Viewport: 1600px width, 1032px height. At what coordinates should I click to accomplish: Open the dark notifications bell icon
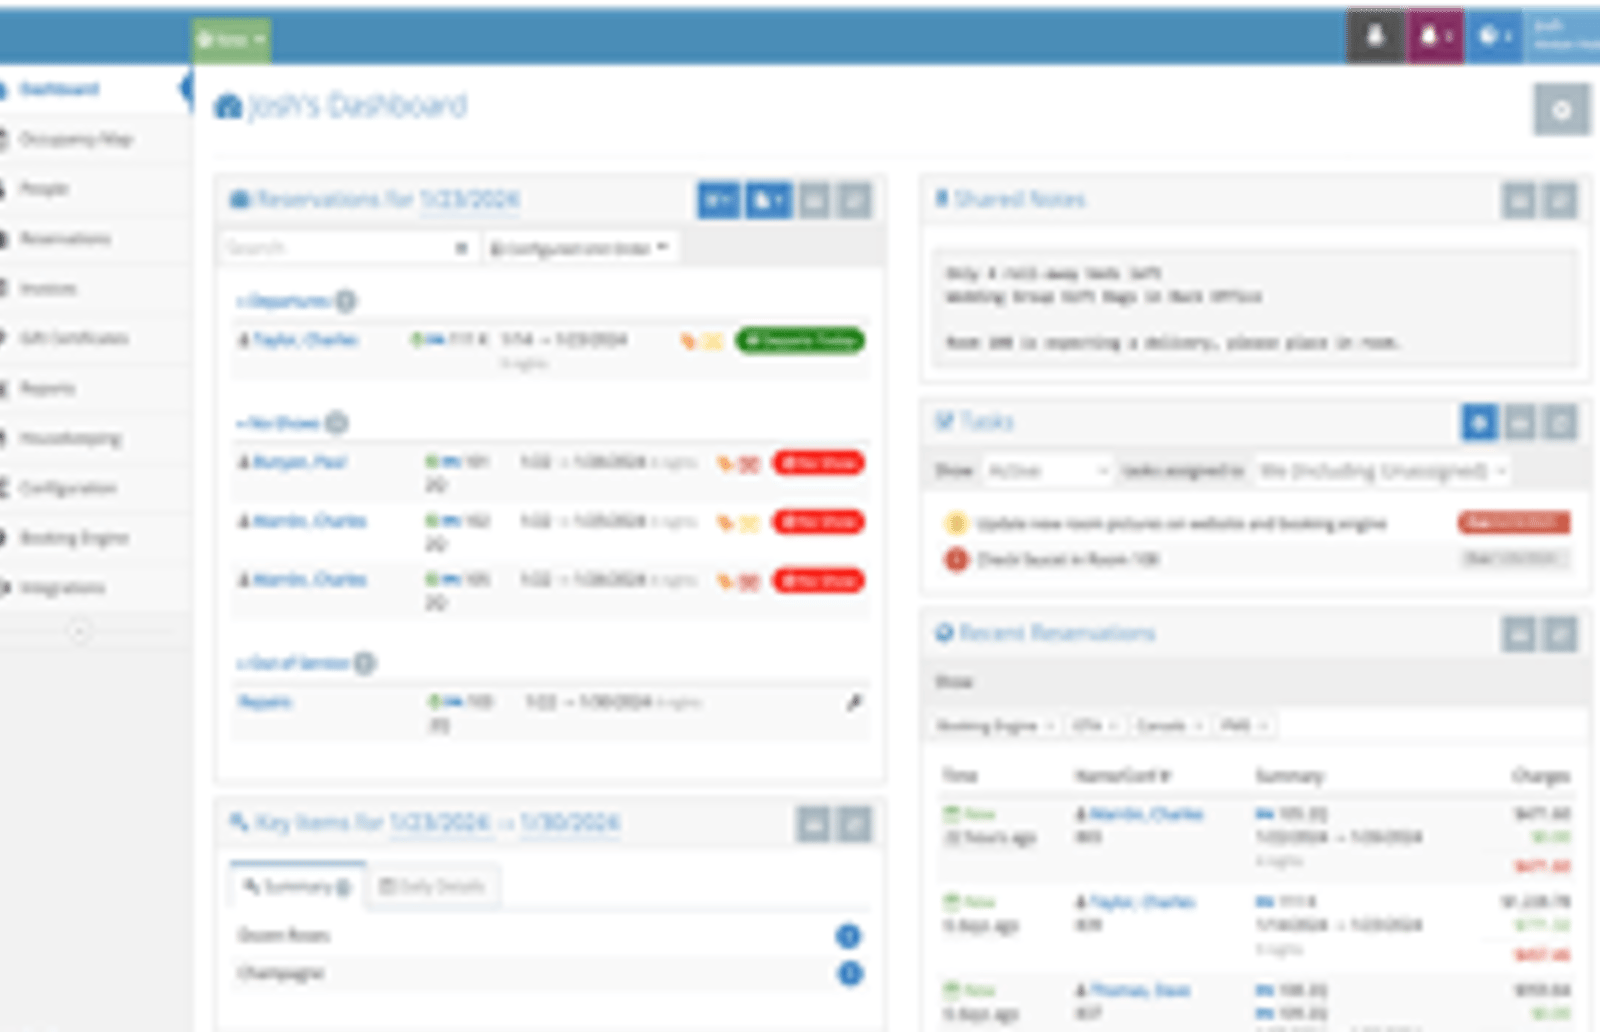(1374, 37)
